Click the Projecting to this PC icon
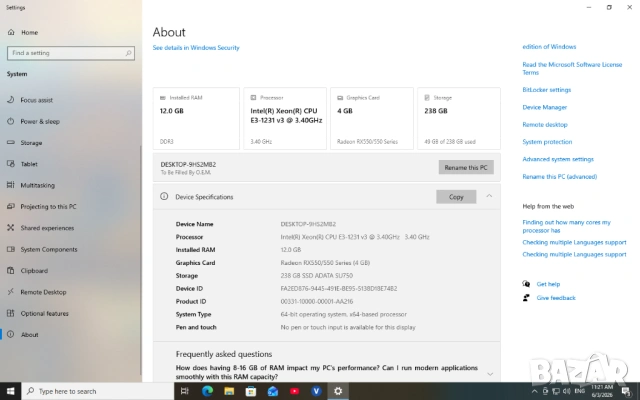 coord(11,206)
